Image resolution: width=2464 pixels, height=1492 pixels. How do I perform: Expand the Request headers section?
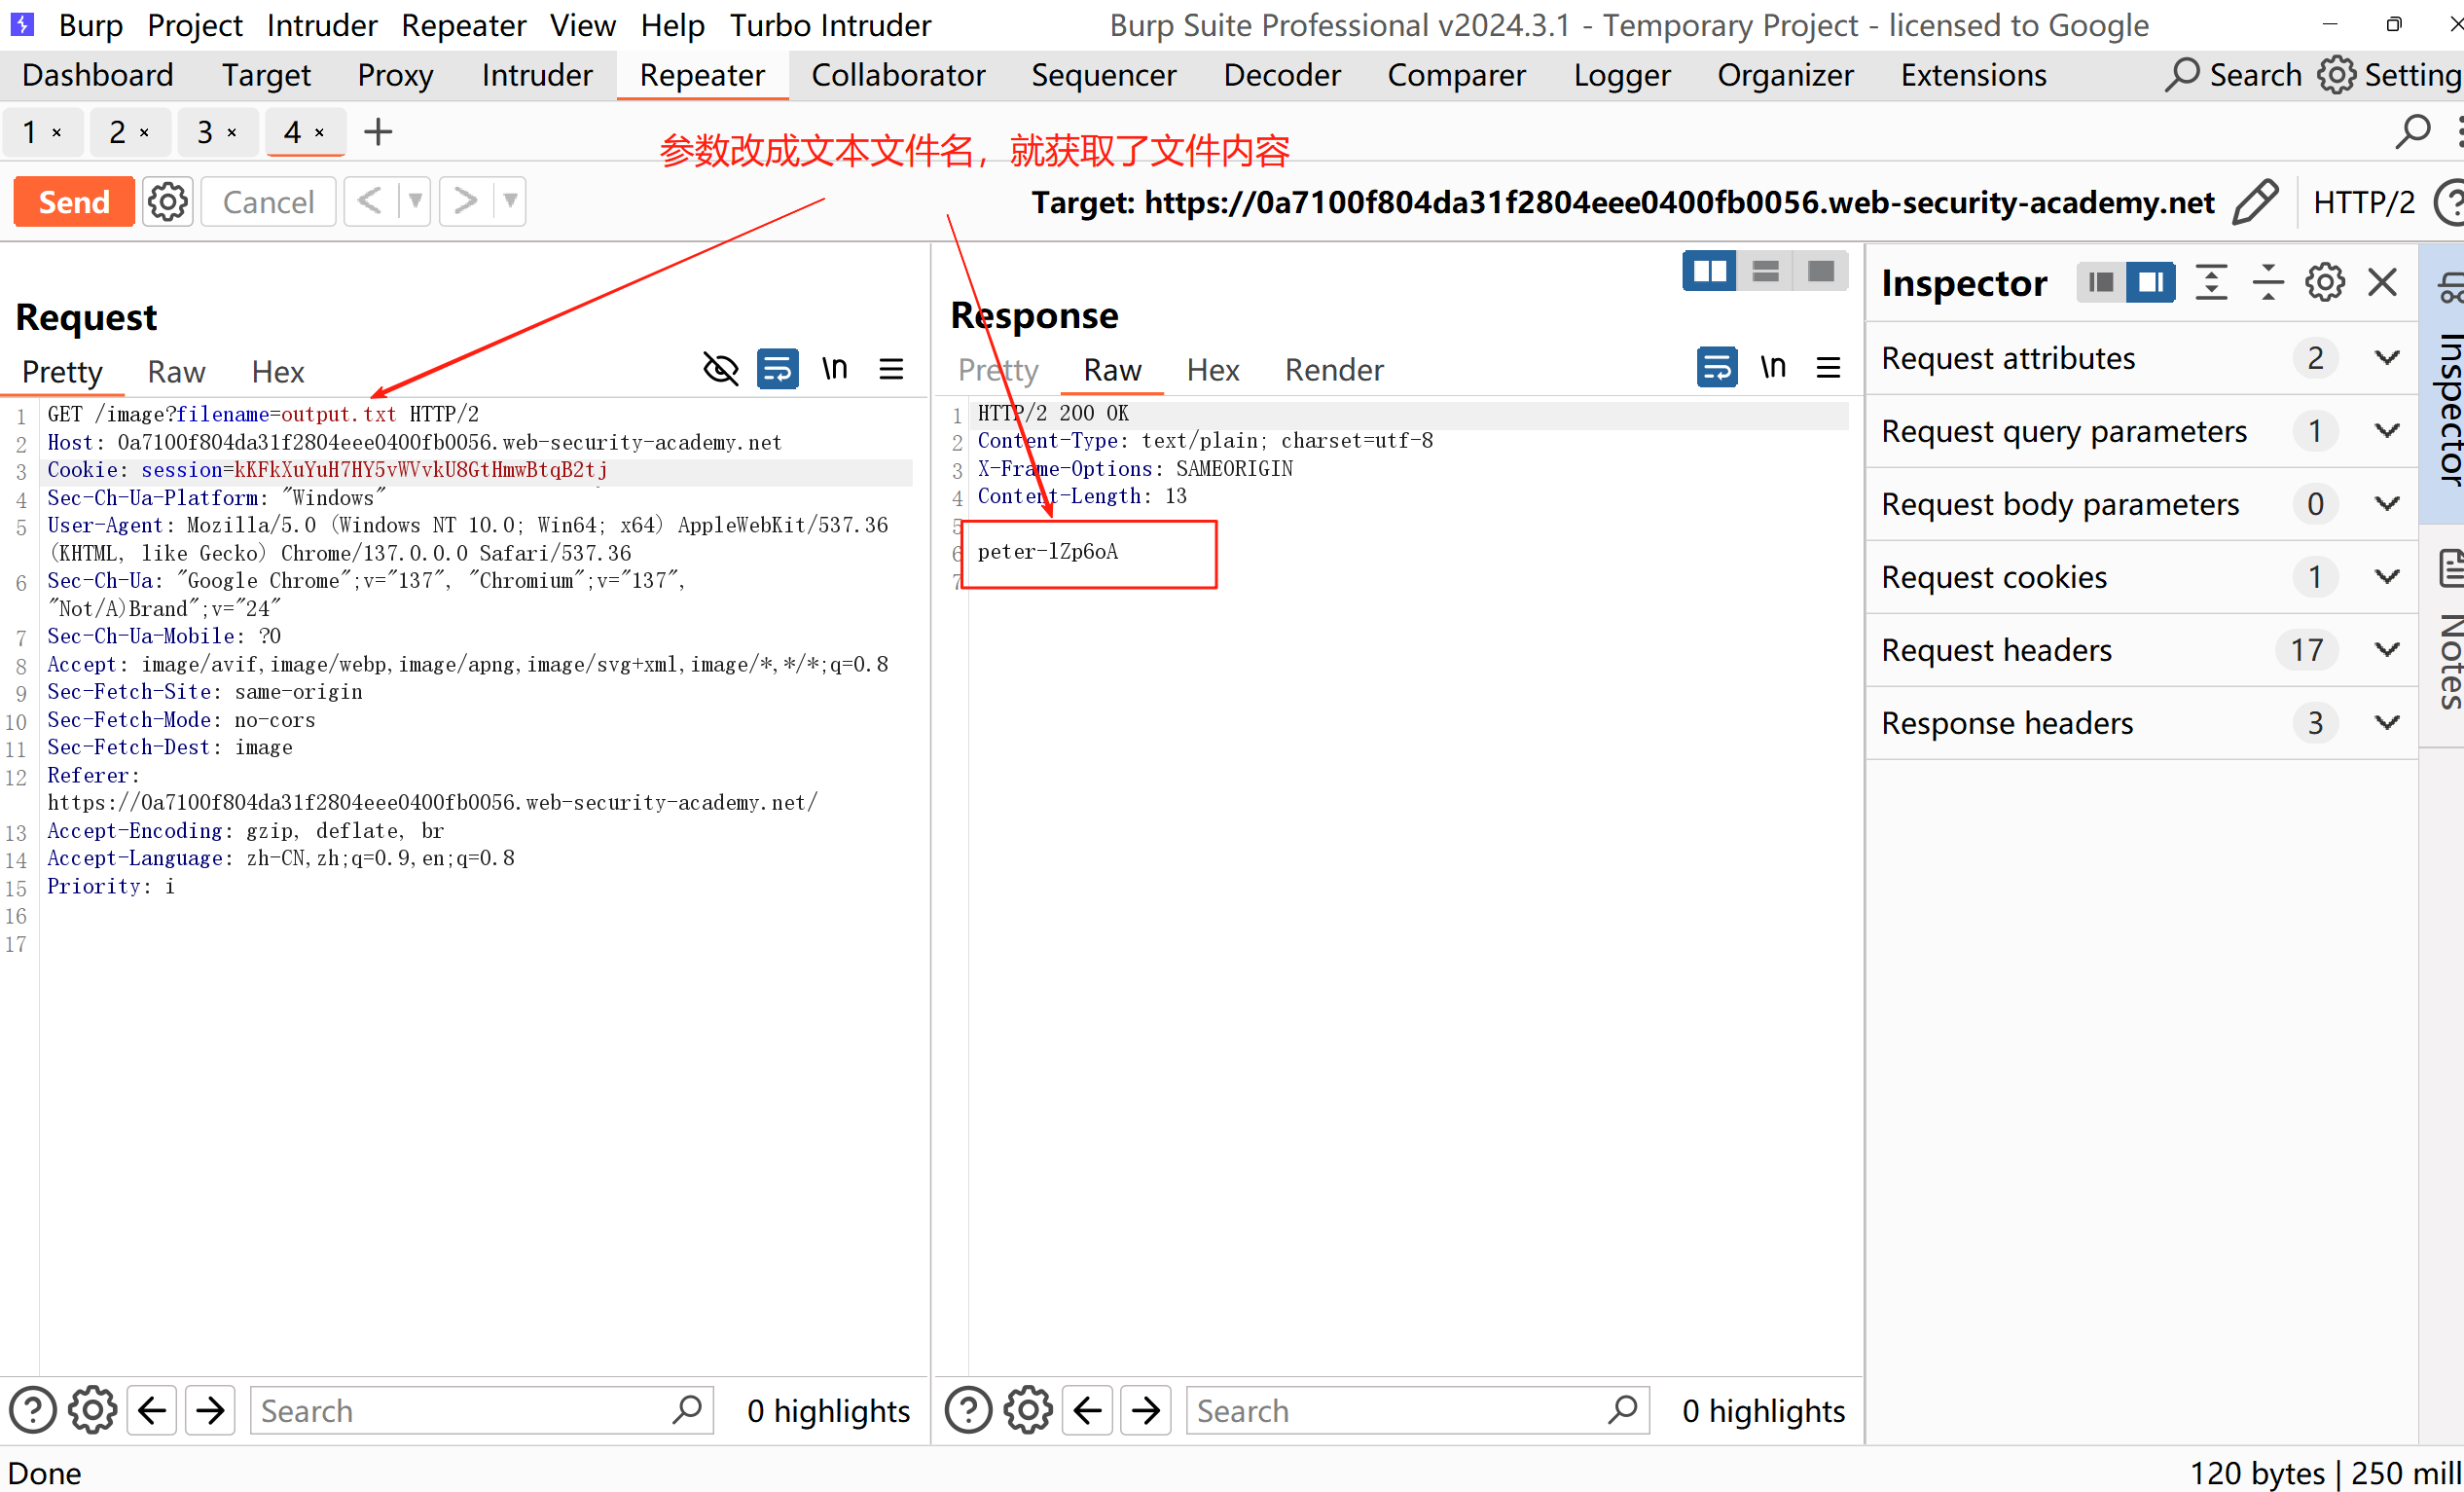(x=2387, y=650)
